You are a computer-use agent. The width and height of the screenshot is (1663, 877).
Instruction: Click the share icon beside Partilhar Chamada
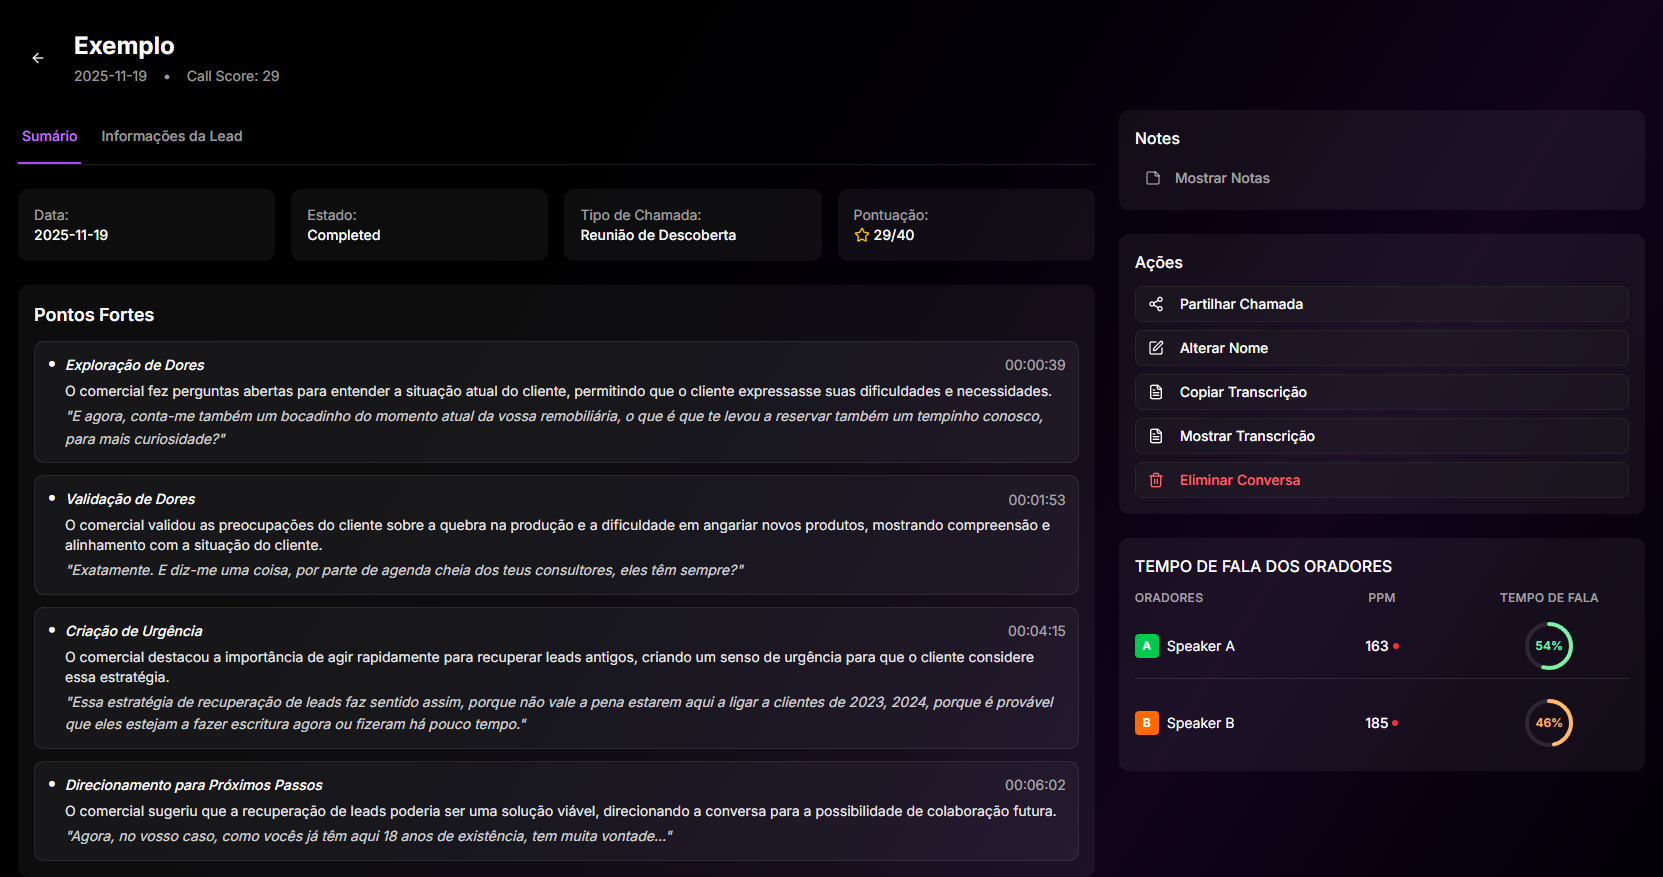coord(1156,304)
